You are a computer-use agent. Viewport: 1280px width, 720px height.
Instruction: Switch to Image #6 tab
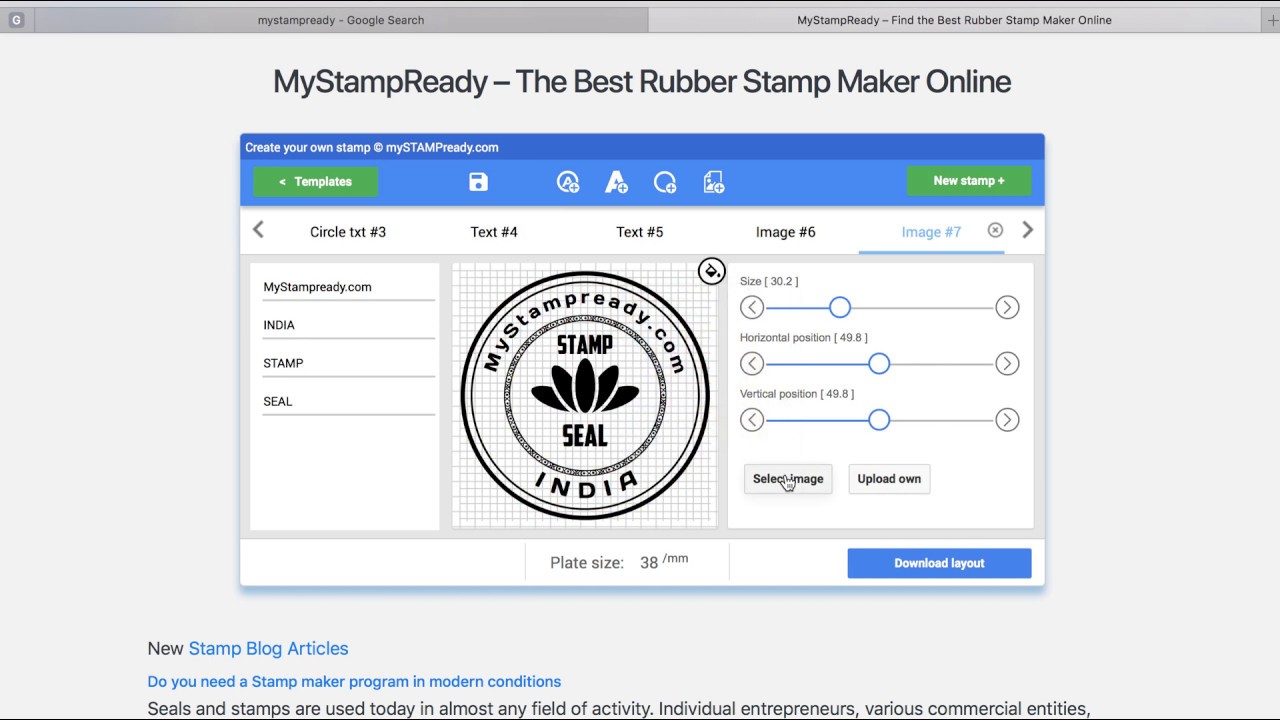[786, 232]
